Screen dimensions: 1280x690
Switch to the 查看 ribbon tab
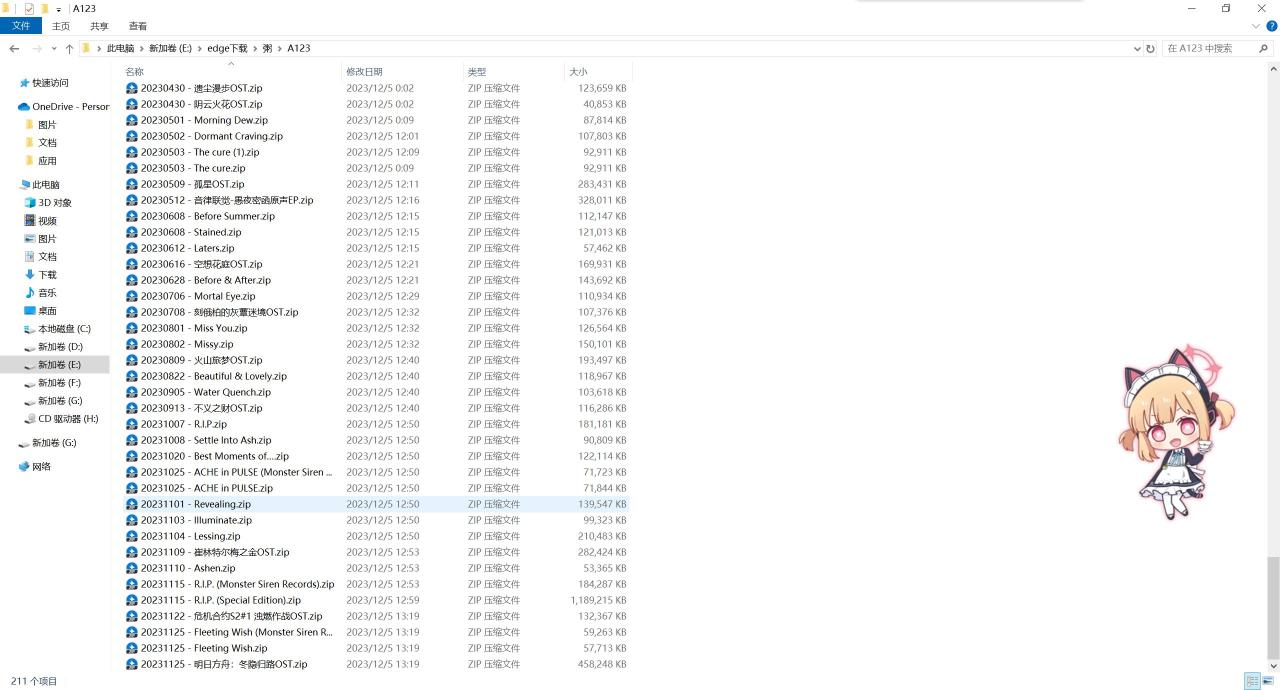(x=138, y=26)
